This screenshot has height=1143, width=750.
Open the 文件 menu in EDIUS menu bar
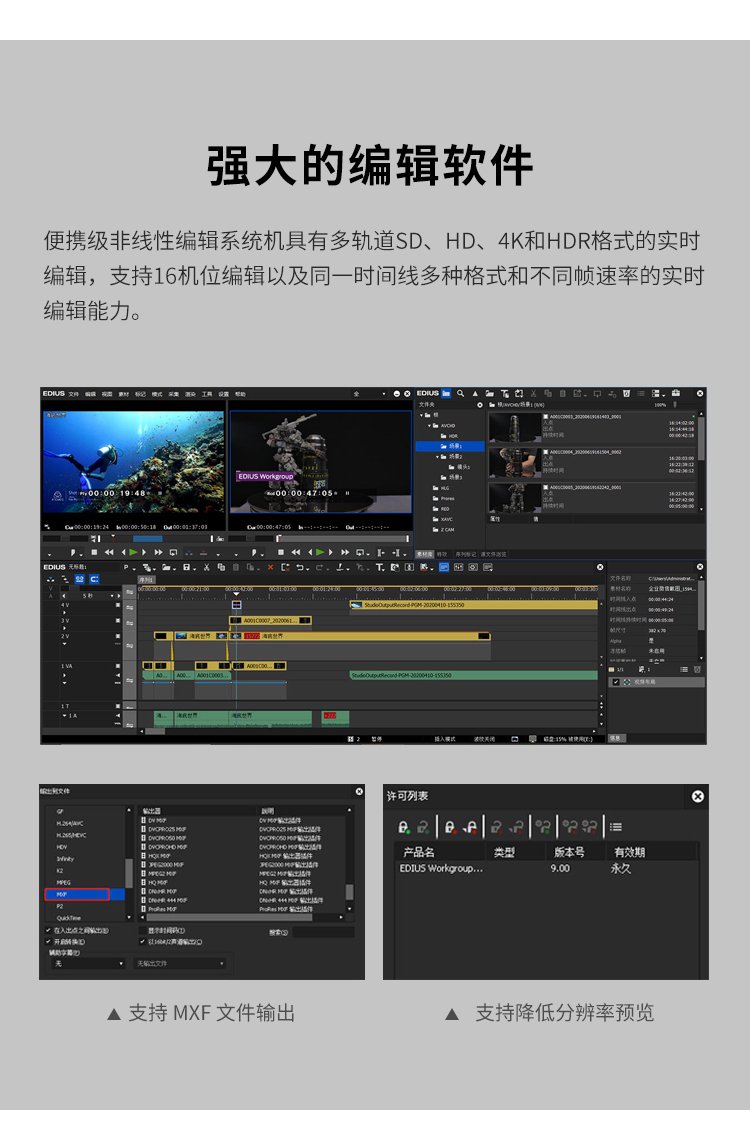(74, 394)
